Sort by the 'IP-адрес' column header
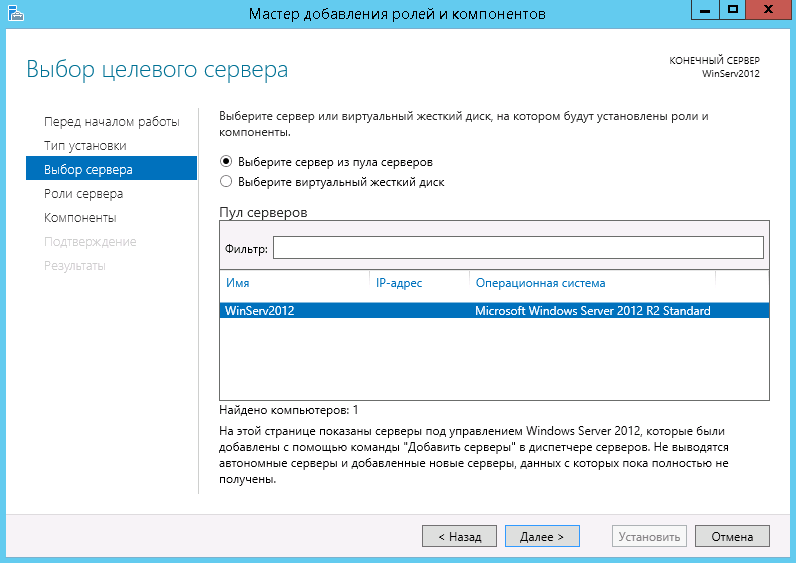The image size is (796, 563). pos(399,283)
